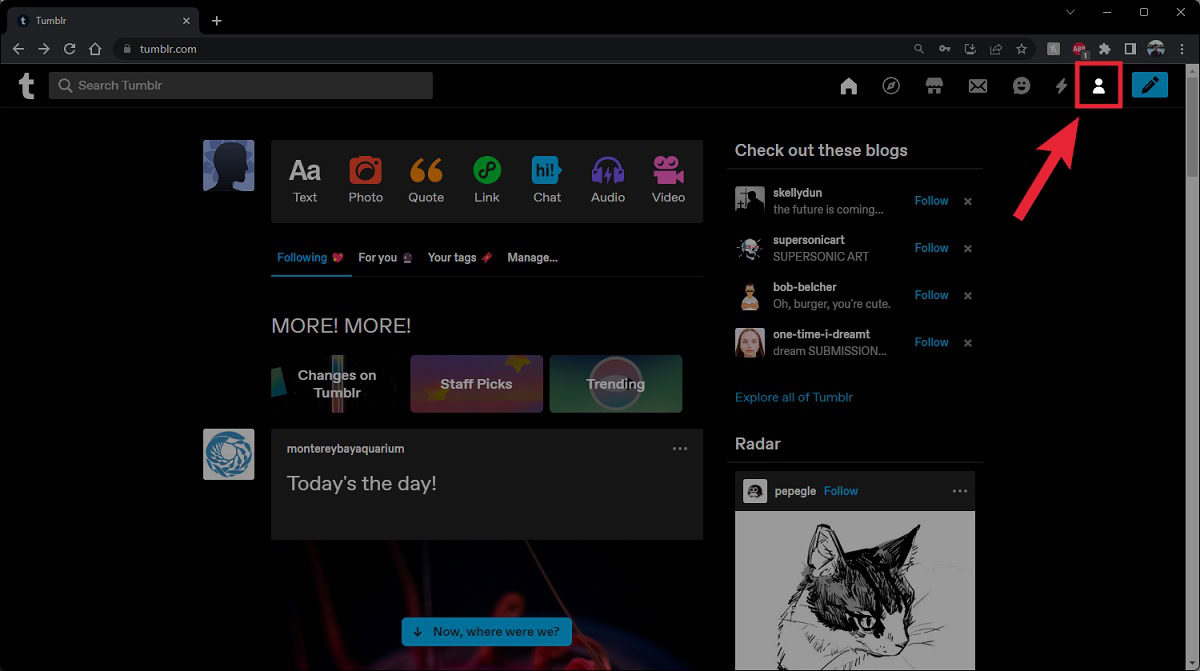
Task: Open the Chrome profile avatar
Action: click(x=1156, y=48)
